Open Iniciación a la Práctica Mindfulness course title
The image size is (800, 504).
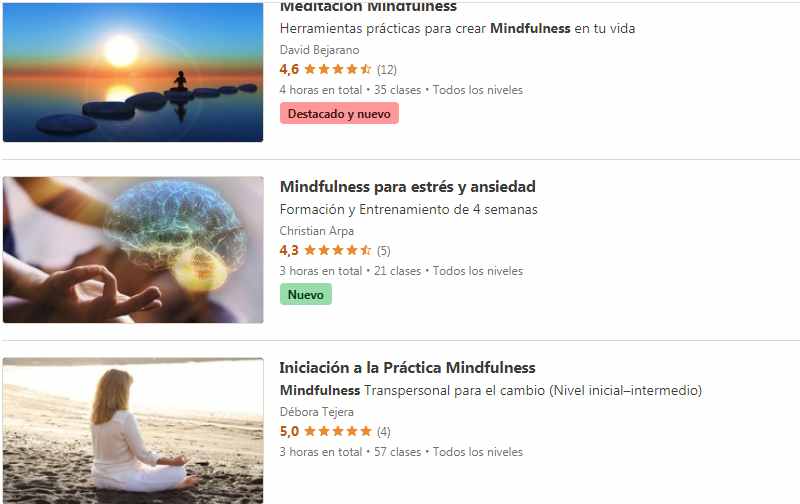coord(407,368)
